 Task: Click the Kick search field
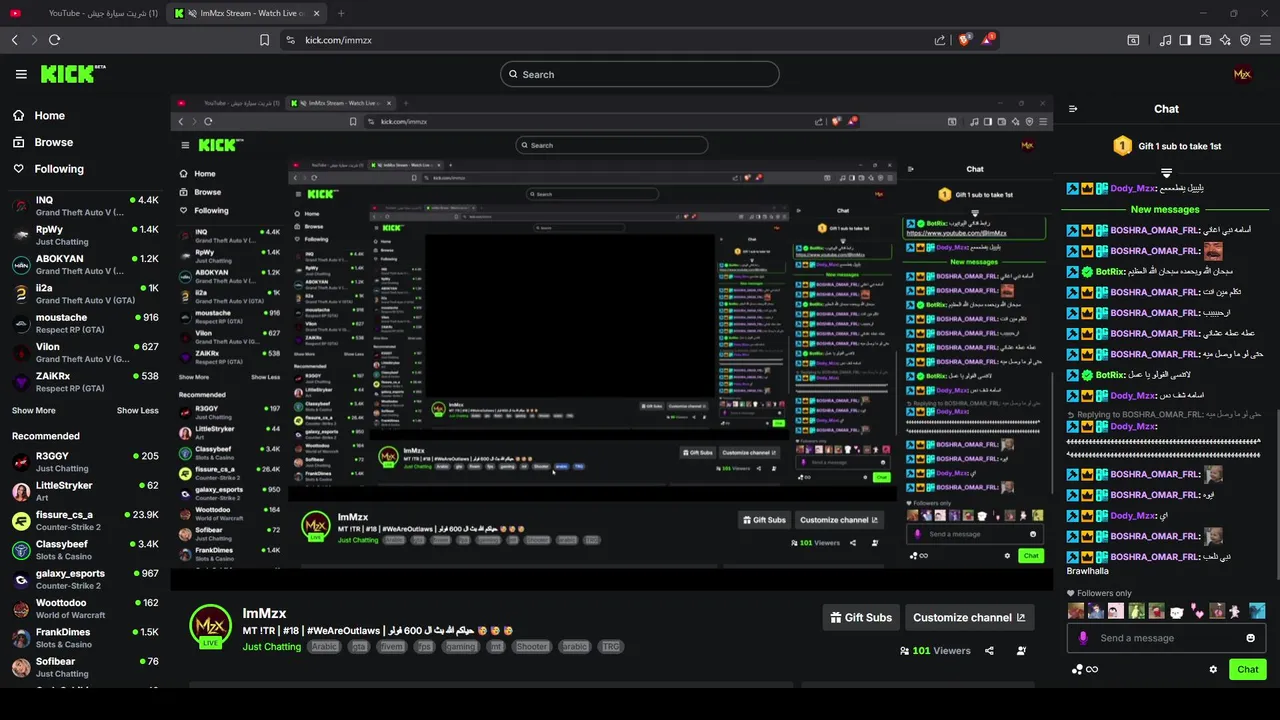tap(640, 74)
